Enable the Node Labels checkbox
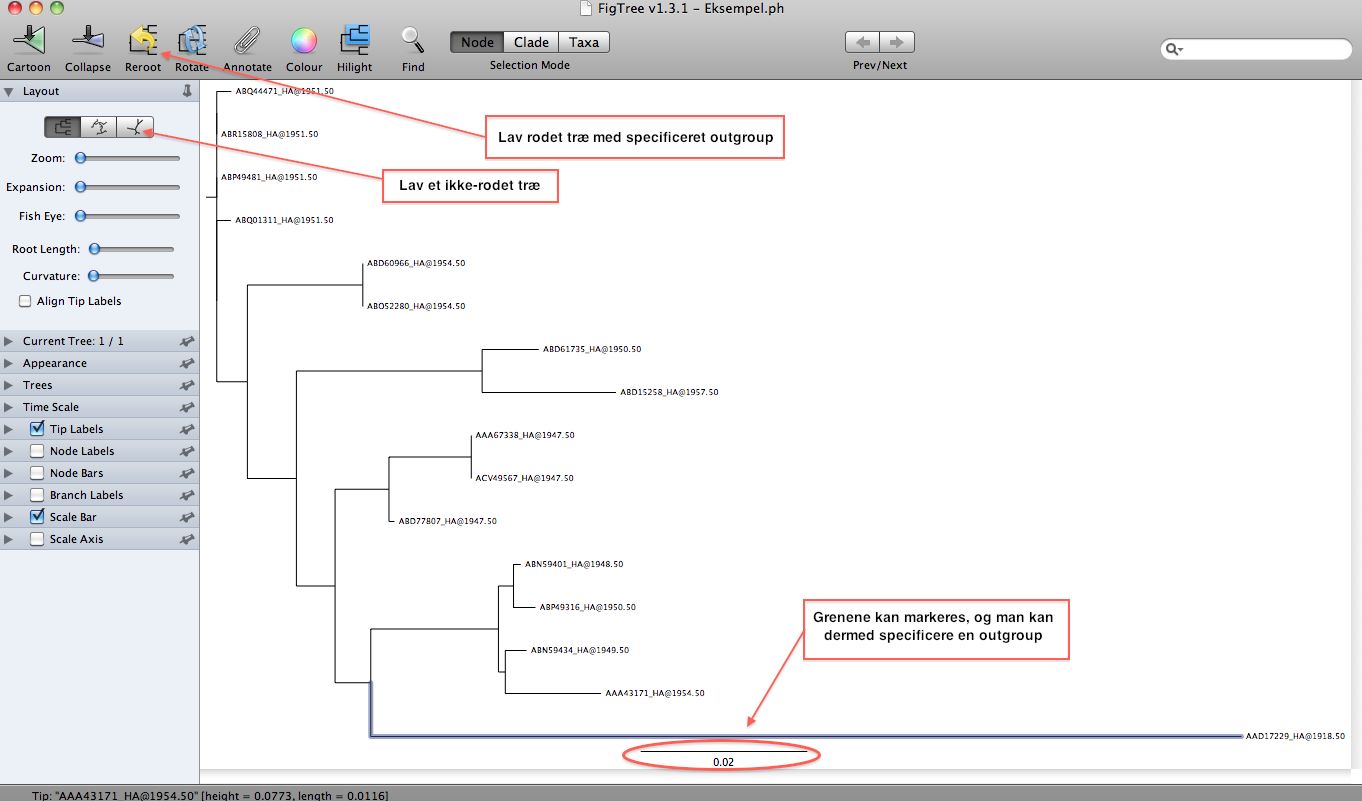This screenshot has height=801, width=1362. tap(37, 451)
